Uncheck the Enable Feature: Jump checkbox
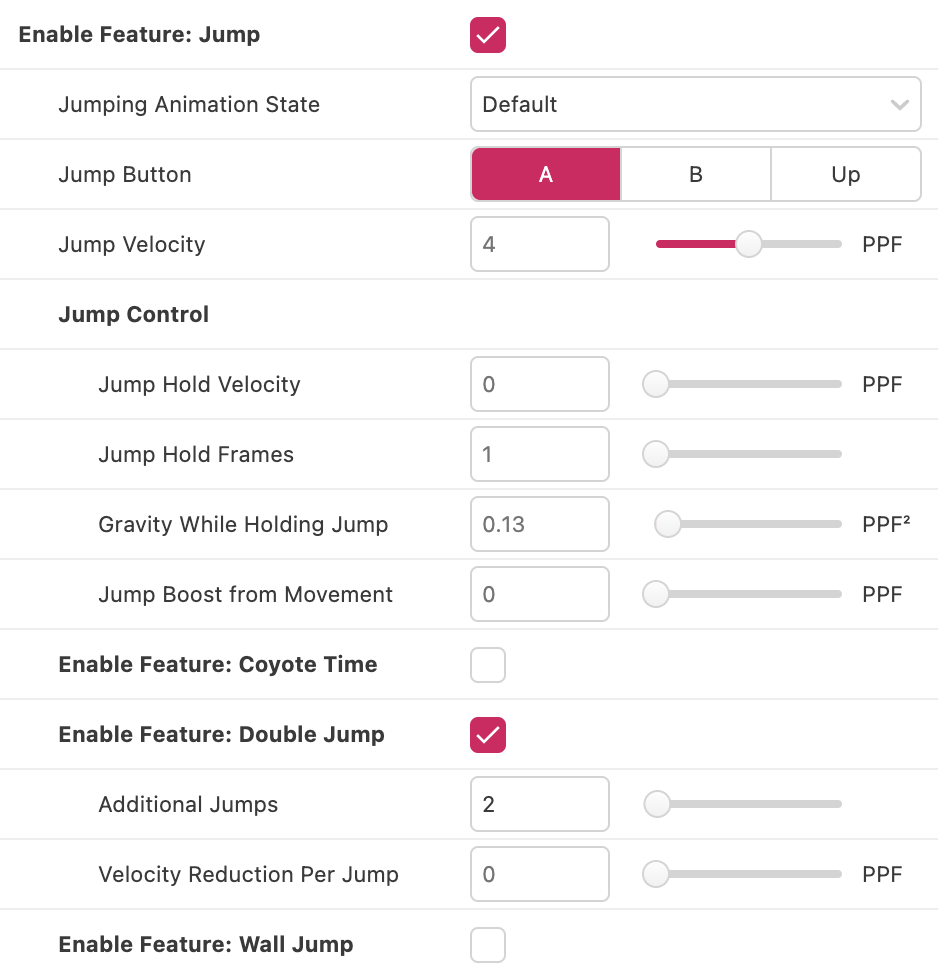 click(x=488, y=35)
